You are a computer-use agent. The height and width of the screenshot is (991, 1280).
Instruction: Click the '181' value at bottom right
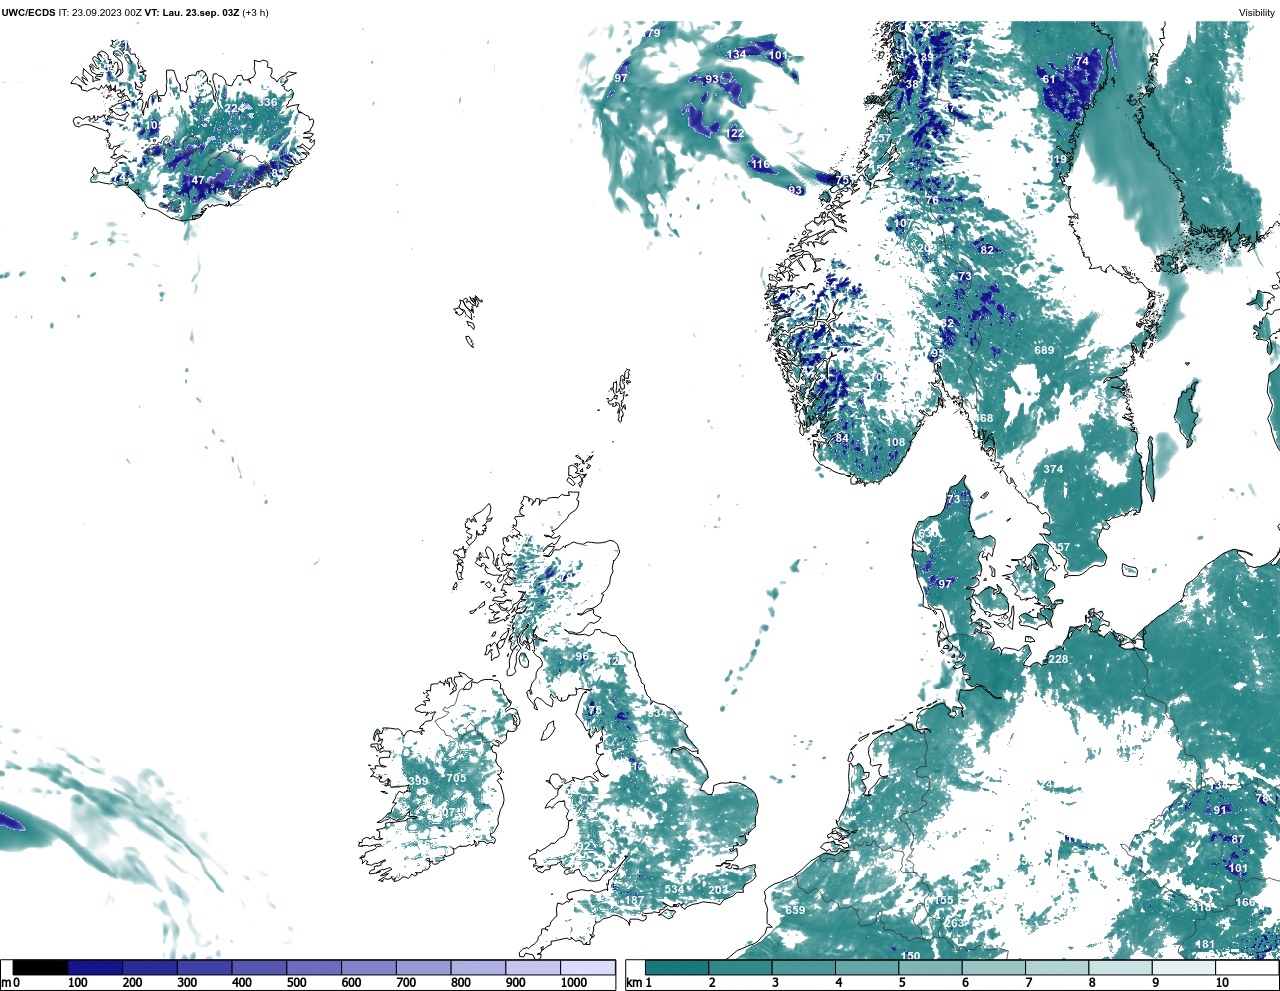1206,945
